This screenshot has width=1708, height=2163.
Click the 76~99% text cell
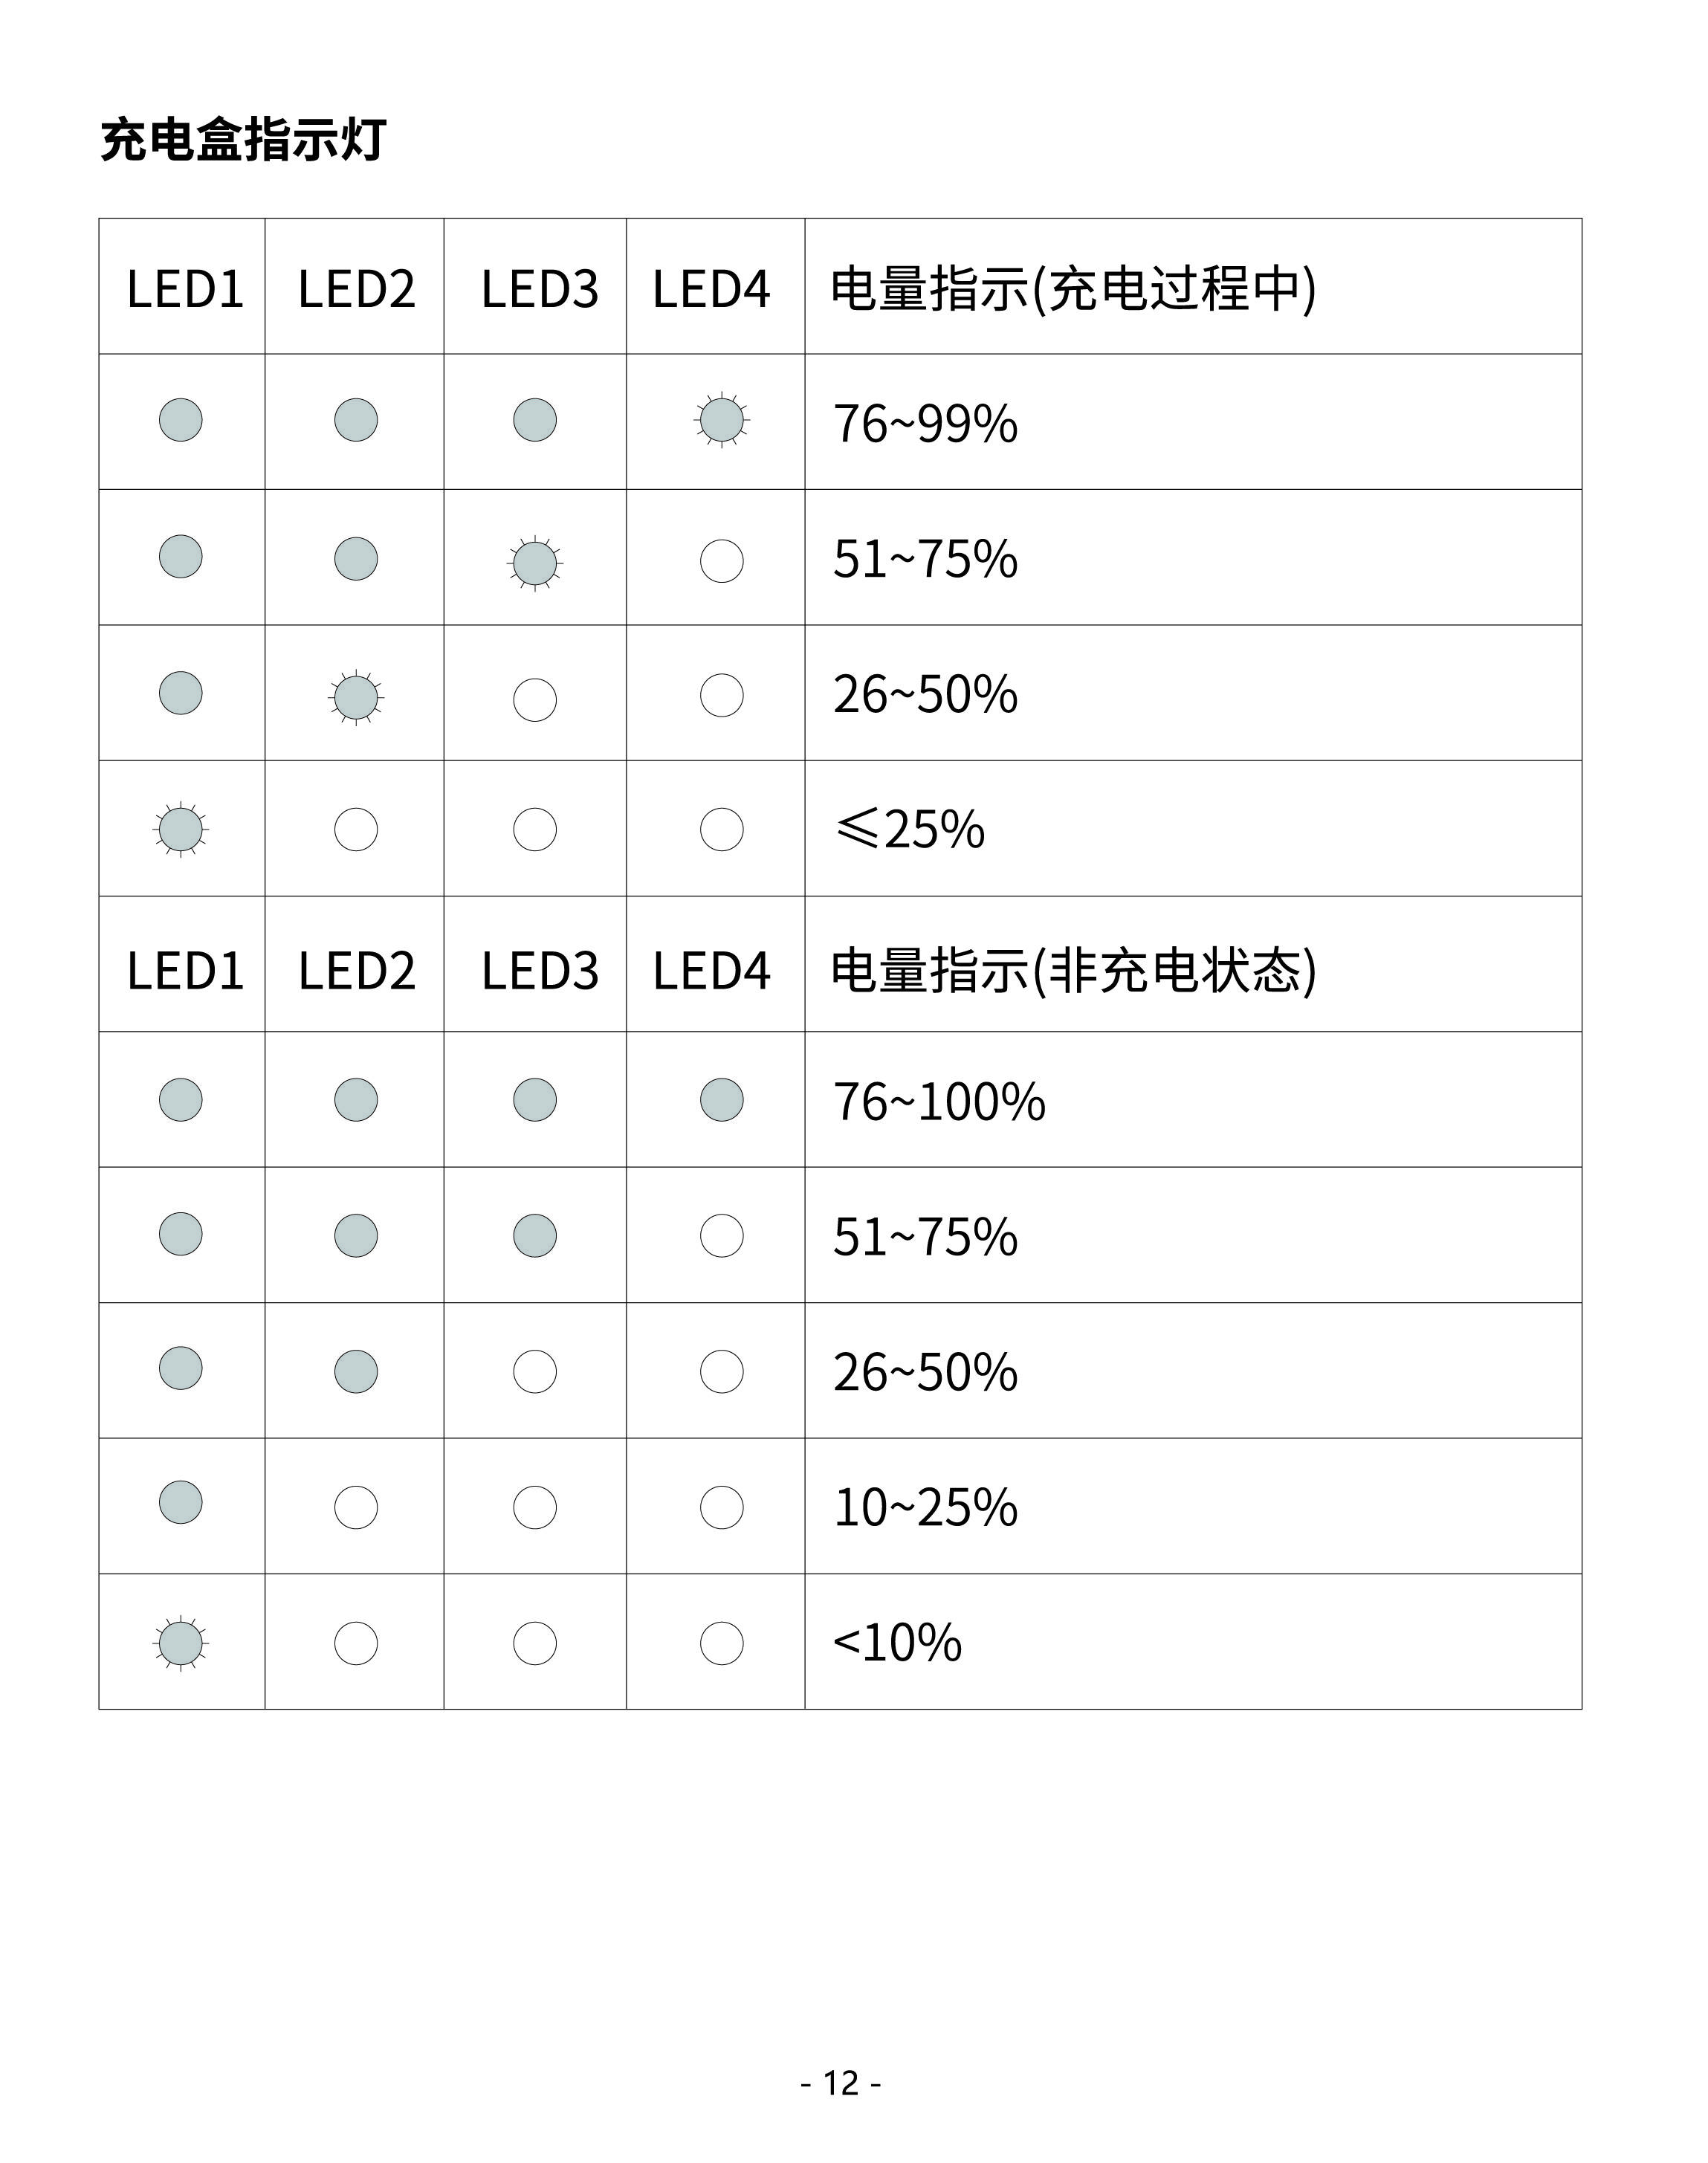point(1193,422)
